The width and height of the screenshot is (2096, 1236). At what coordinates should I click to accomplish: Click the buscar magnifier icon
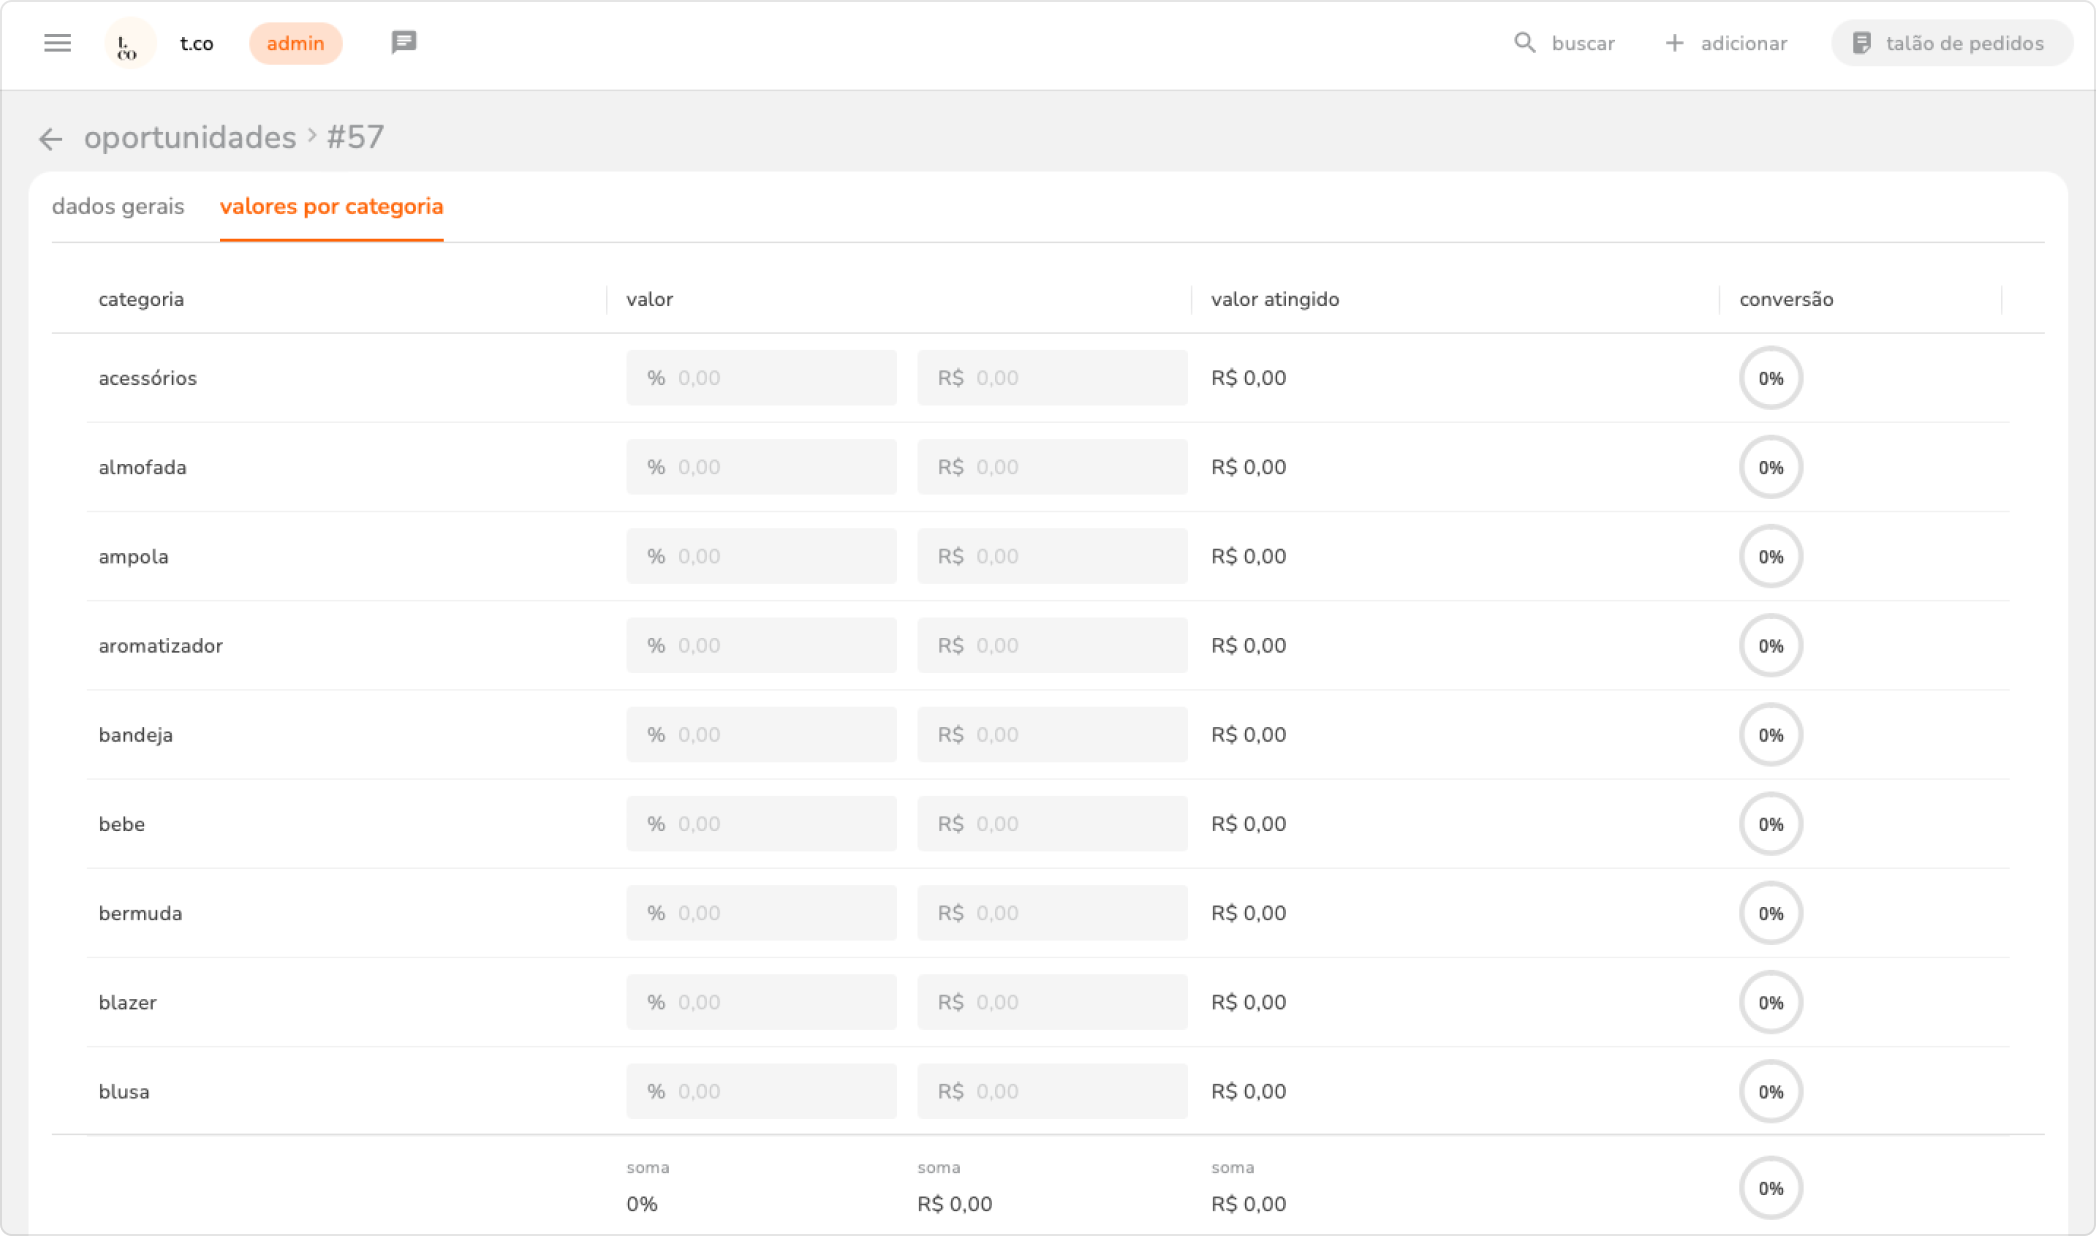click(1524, 43)
